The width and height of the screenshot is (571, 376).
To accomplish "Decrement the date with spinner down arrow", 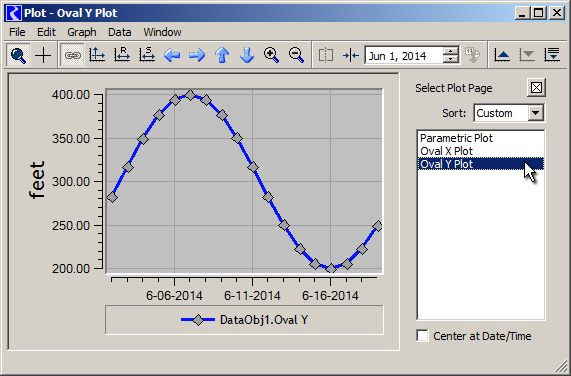I will [451, 60].
